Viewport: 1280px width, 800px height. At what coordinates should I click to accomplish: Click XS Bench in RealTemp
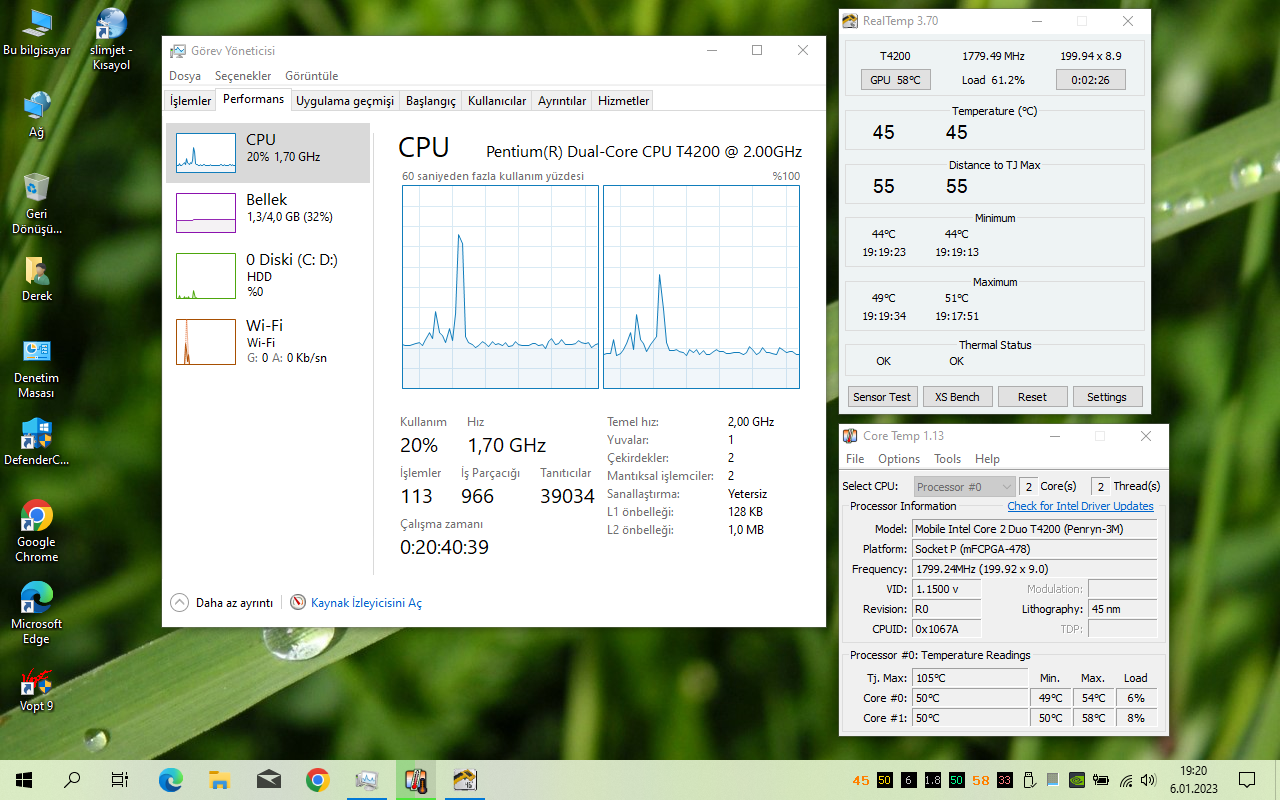coord(957,397)
